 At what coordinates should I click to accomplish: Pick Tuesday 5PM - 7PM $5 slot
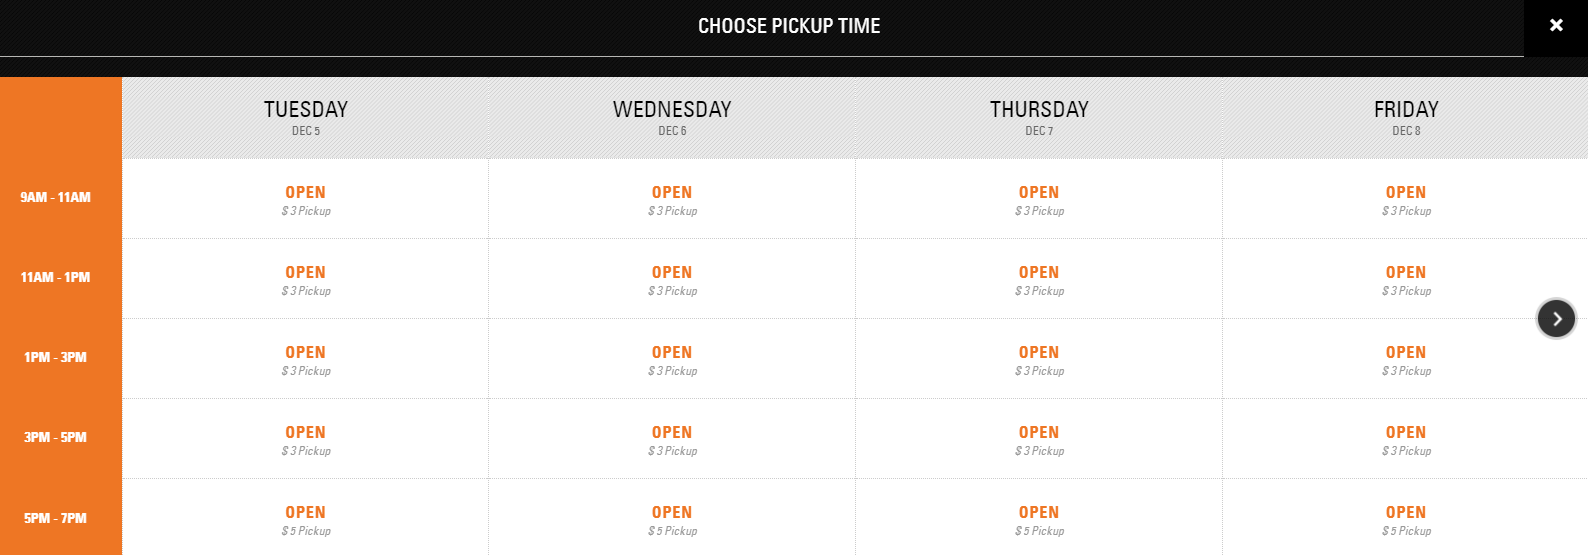[305, 519]
